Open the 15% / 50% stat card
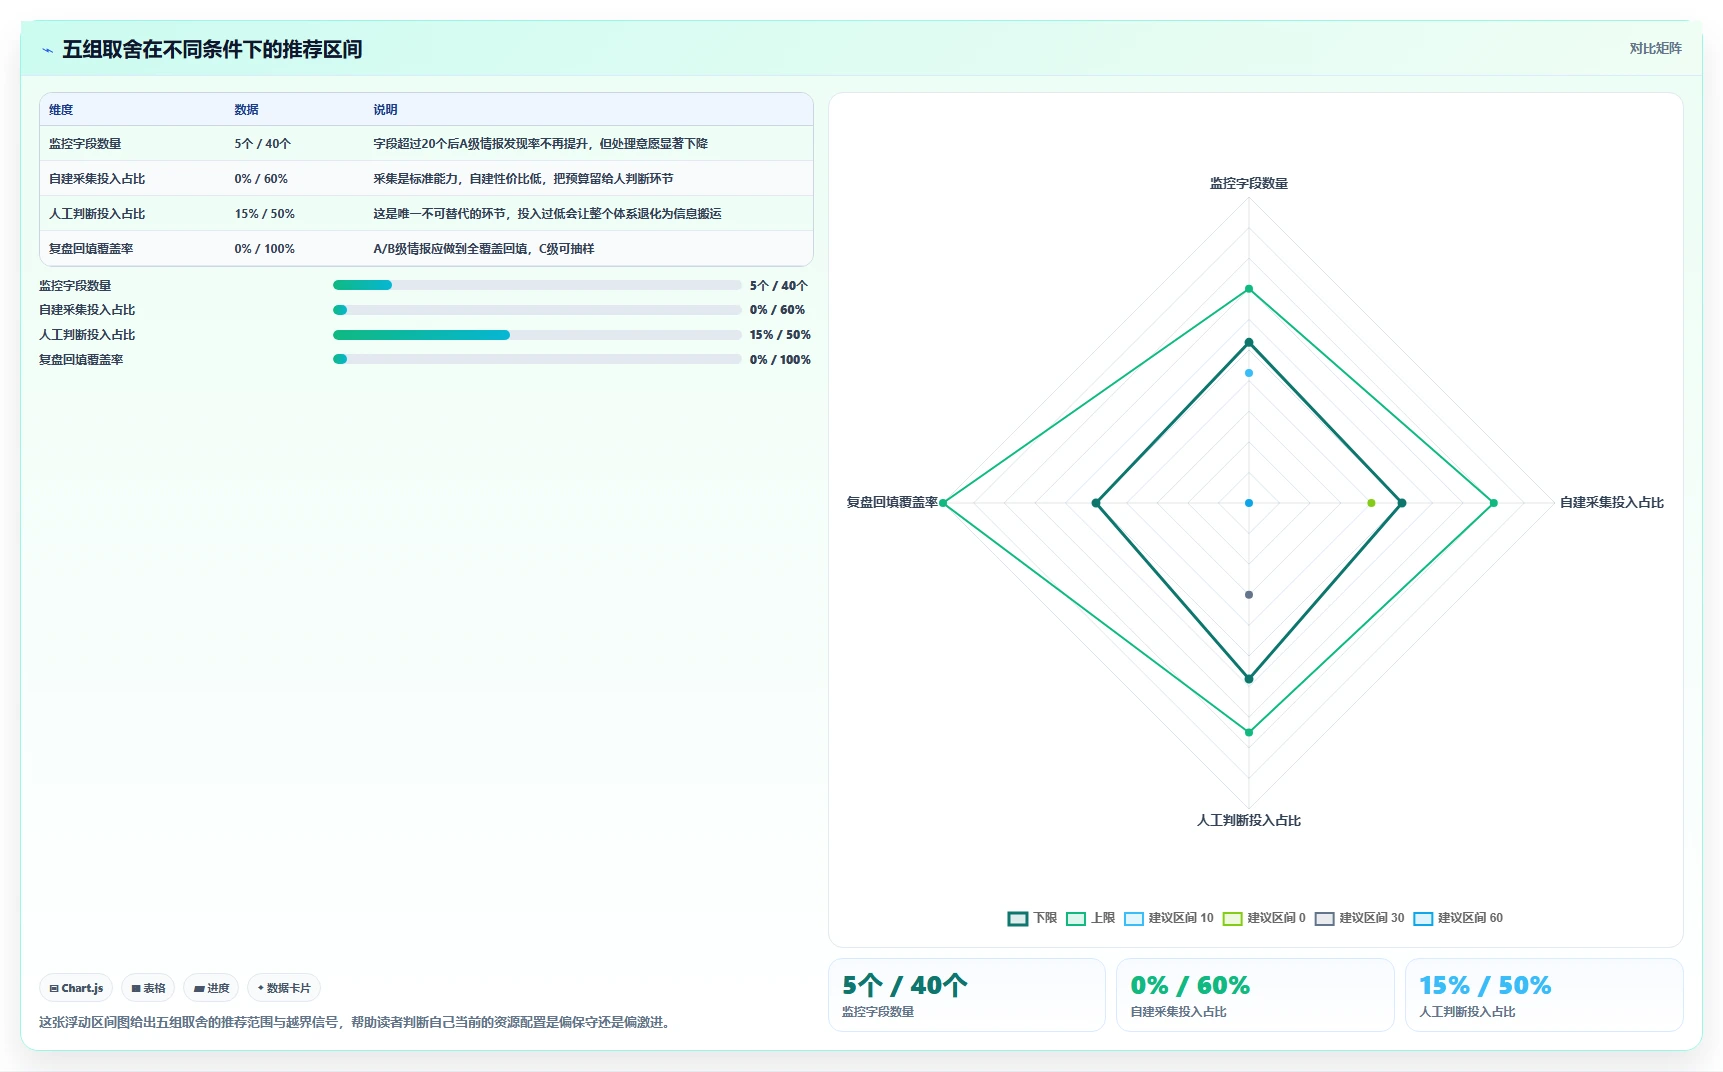1723x1072 pixels. (x=1544, y=995)
